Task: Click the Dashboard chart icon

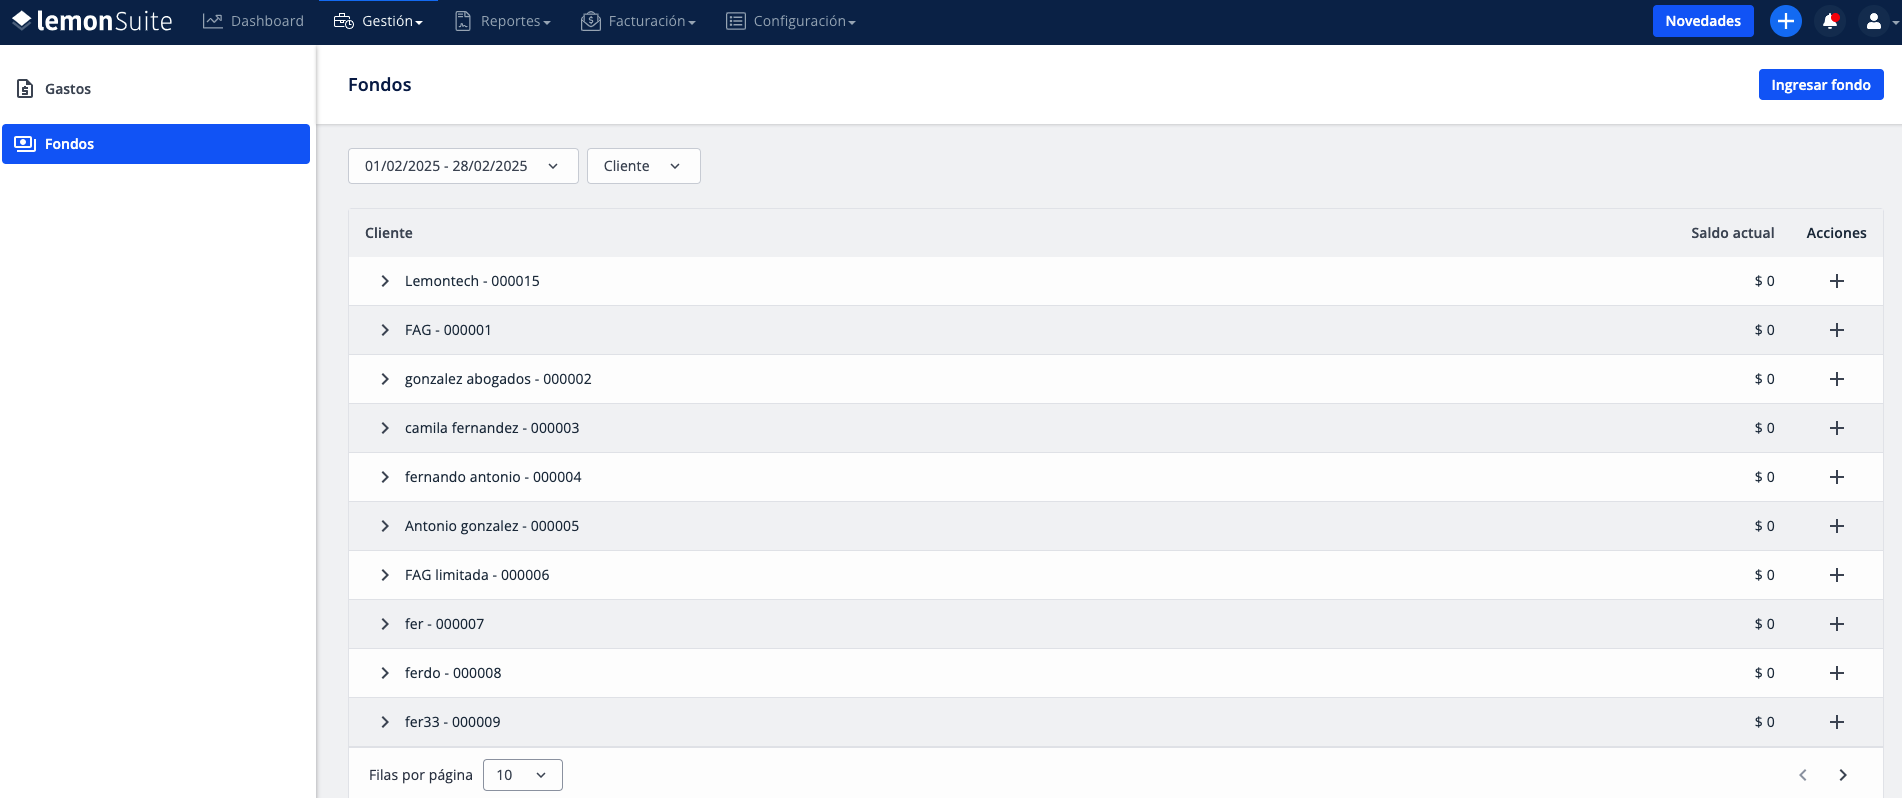Action: [x=212, y=21]
